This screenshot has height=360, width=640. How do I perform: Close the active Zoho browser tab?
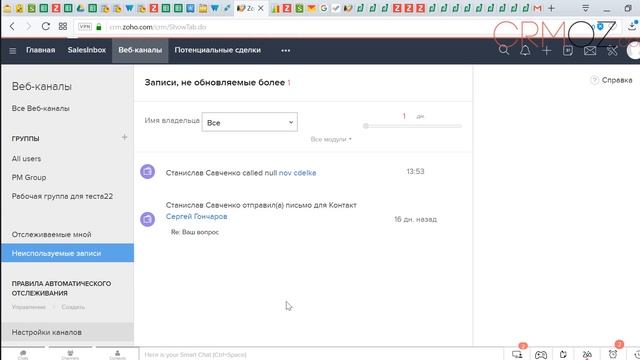click(261, 8)
